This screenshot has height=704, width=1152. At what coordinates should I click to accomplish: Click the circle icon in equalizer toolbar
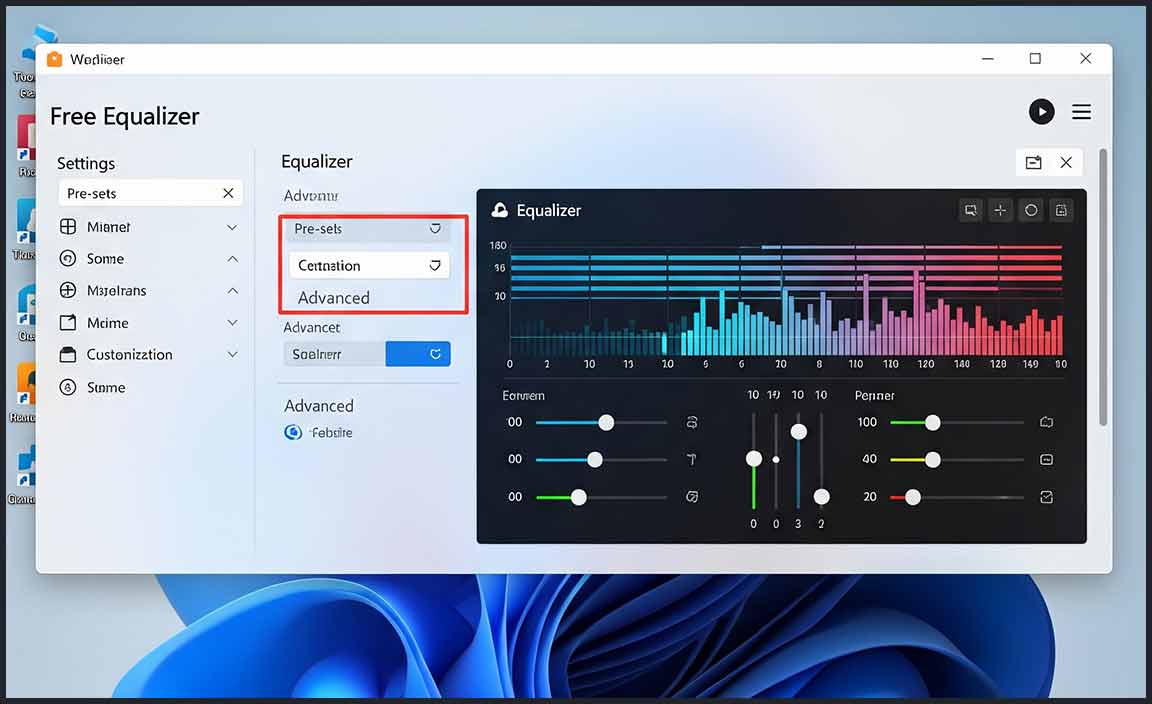(1031, 210)
